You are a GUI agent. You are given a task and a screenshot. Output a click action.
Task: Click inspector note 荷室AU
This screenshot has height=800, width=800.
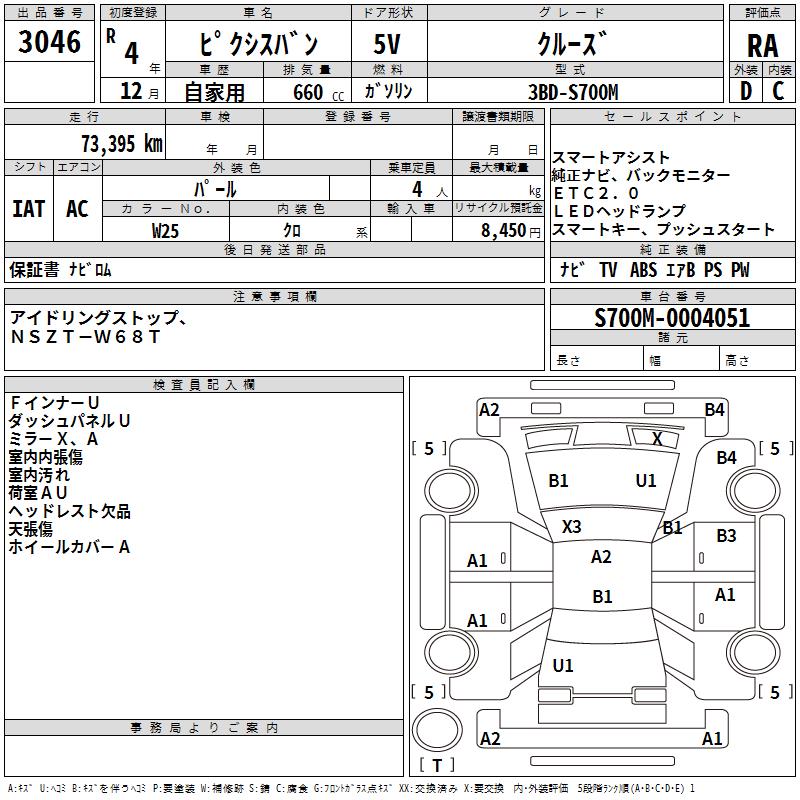pos(38,493)
